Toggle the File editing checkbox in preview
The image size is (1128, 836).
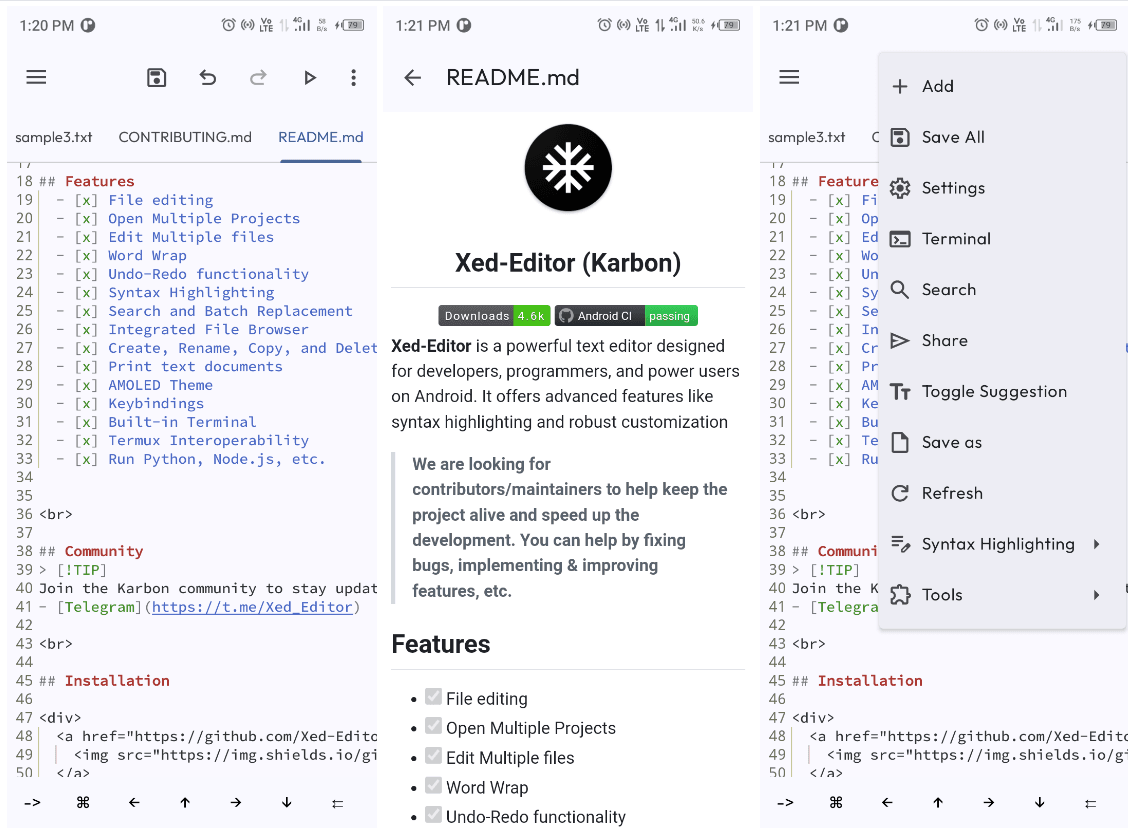433,696
